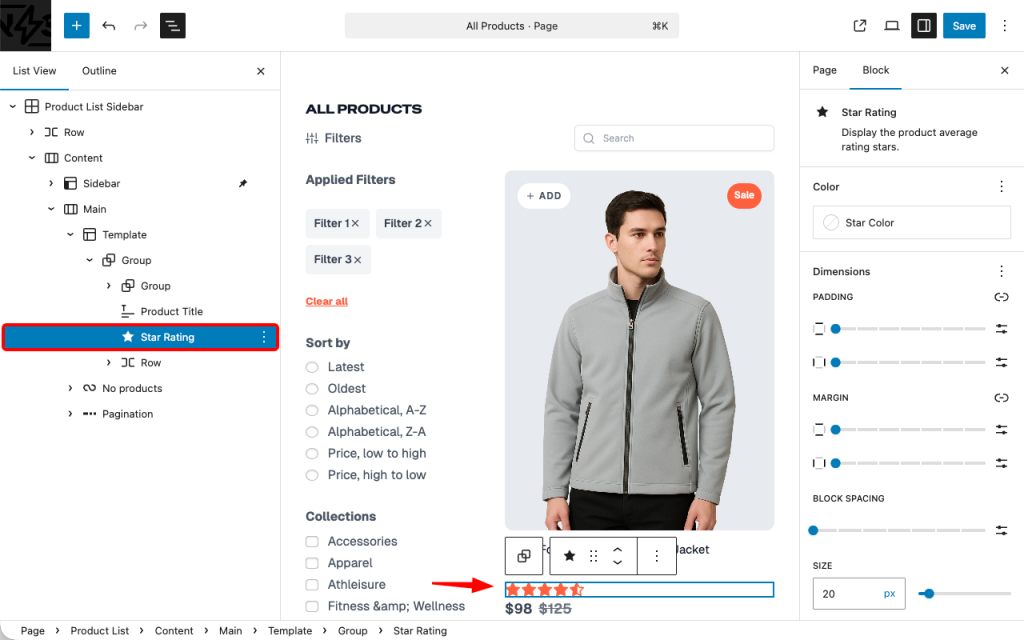Switch to the Page settings tab
1024x640 pixels.
824,71
